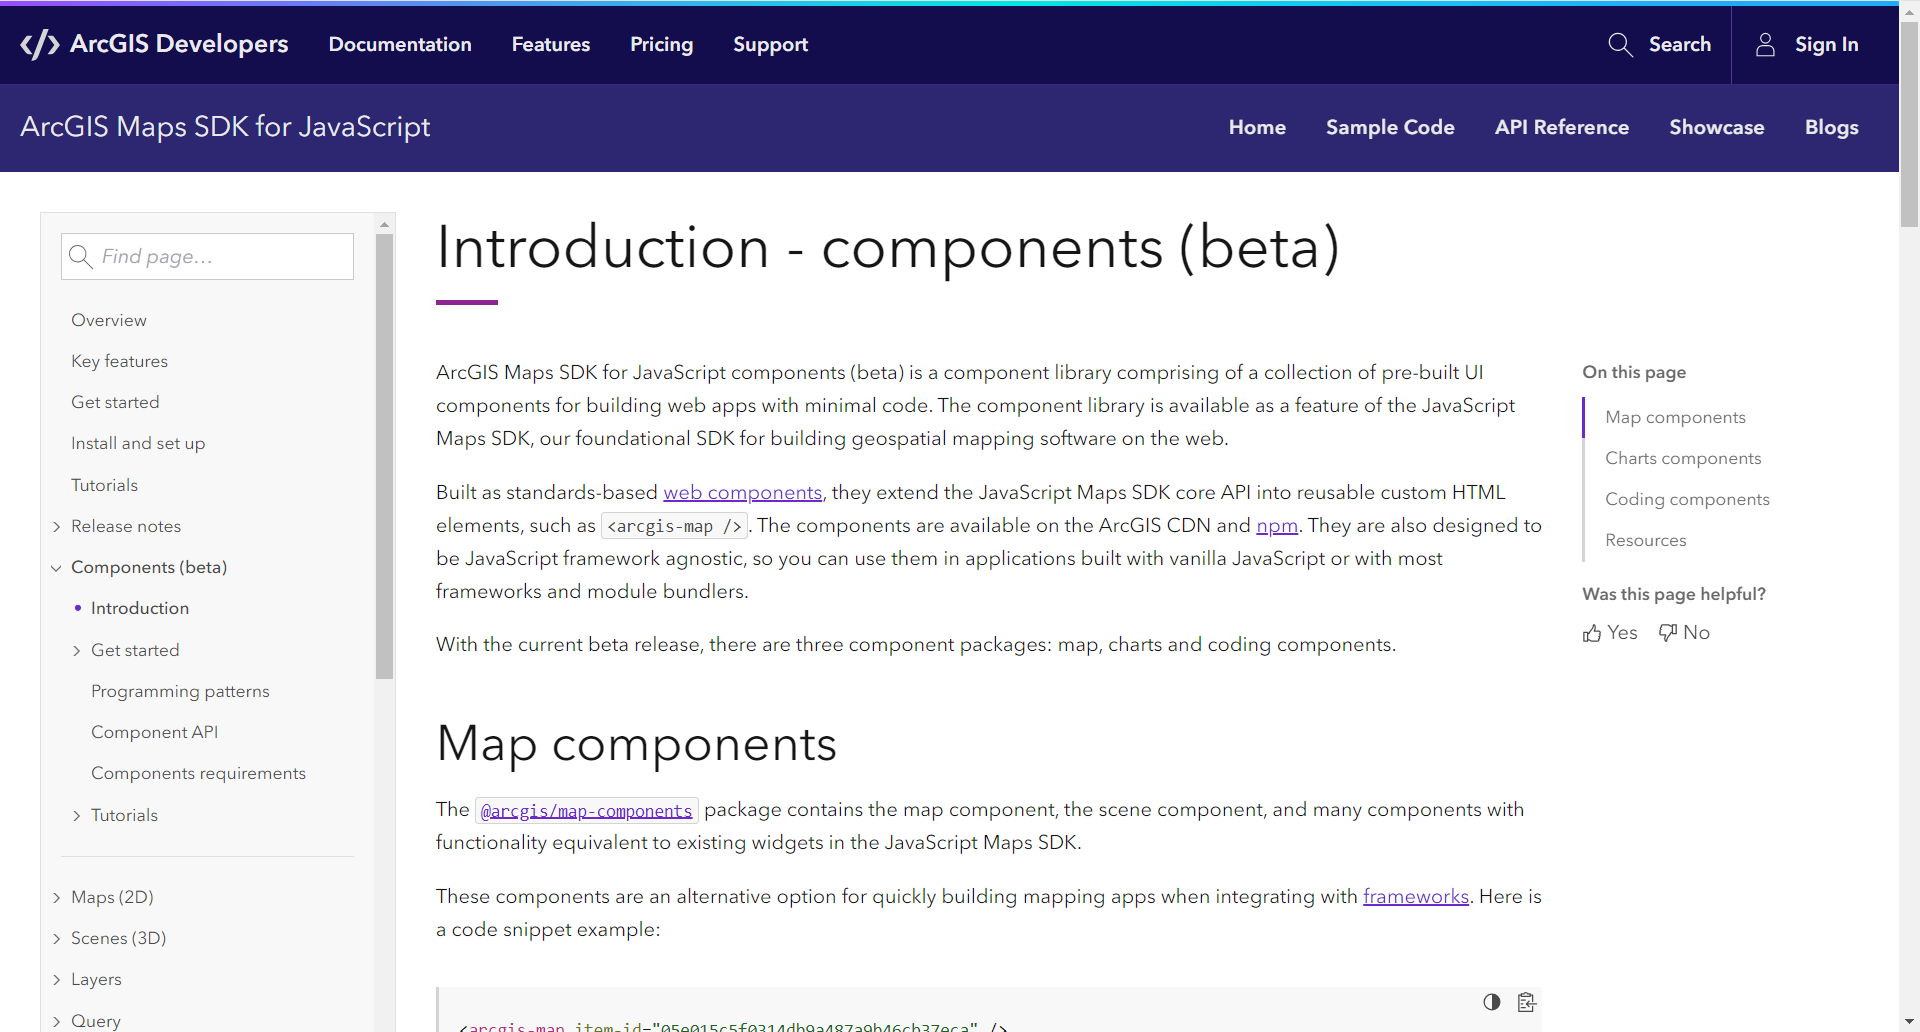
Task: Click the ArcGIS Developers logo icon
Action: point(38,44)
